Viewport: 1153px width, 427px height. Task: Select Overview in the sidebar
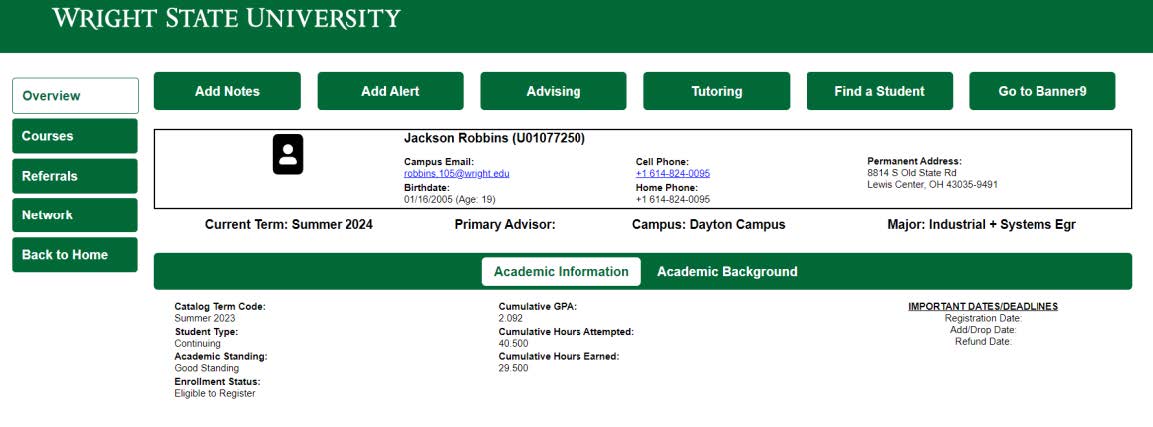tap(75, 96)
